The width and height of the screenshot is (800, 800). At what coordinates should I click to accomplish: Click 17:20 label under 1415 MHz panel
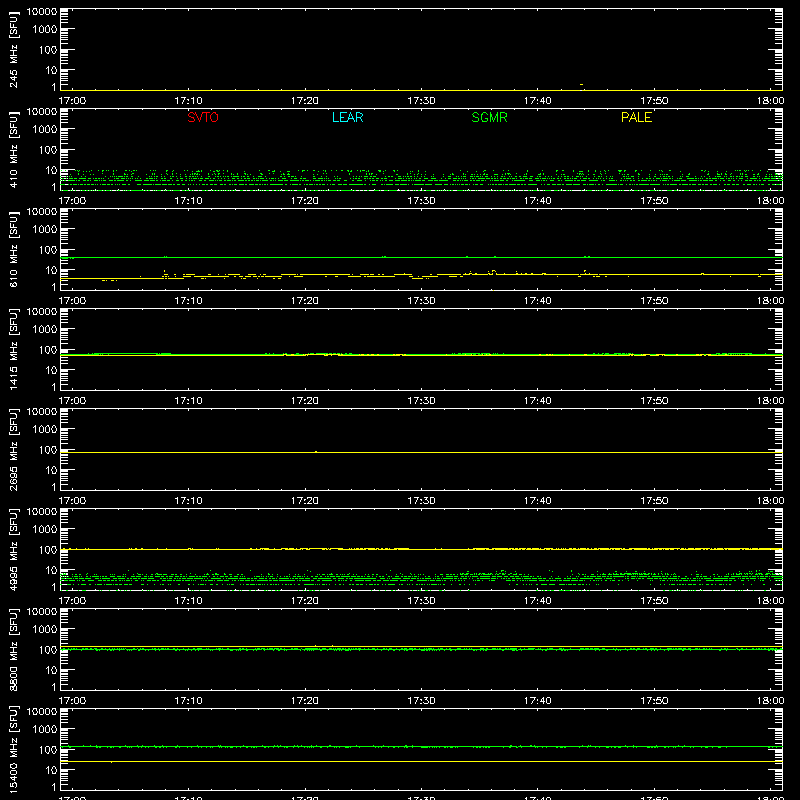305,401
